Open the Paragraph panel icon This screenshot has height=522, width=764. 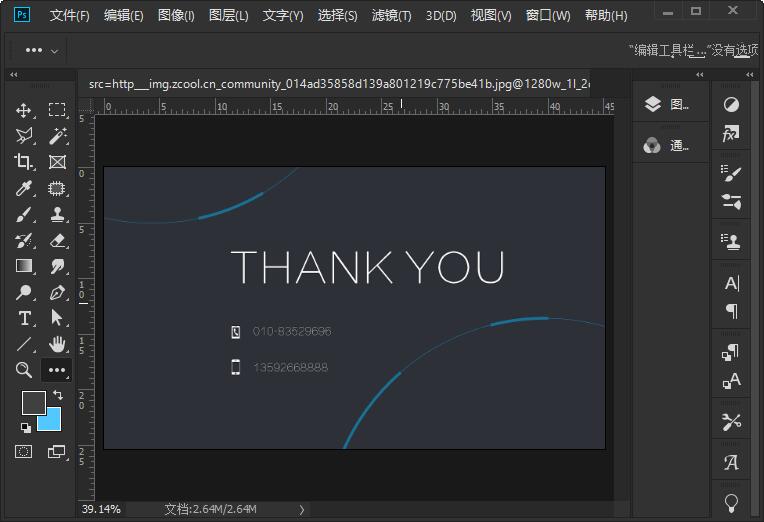pyautogui.click(x=731, y=311)
